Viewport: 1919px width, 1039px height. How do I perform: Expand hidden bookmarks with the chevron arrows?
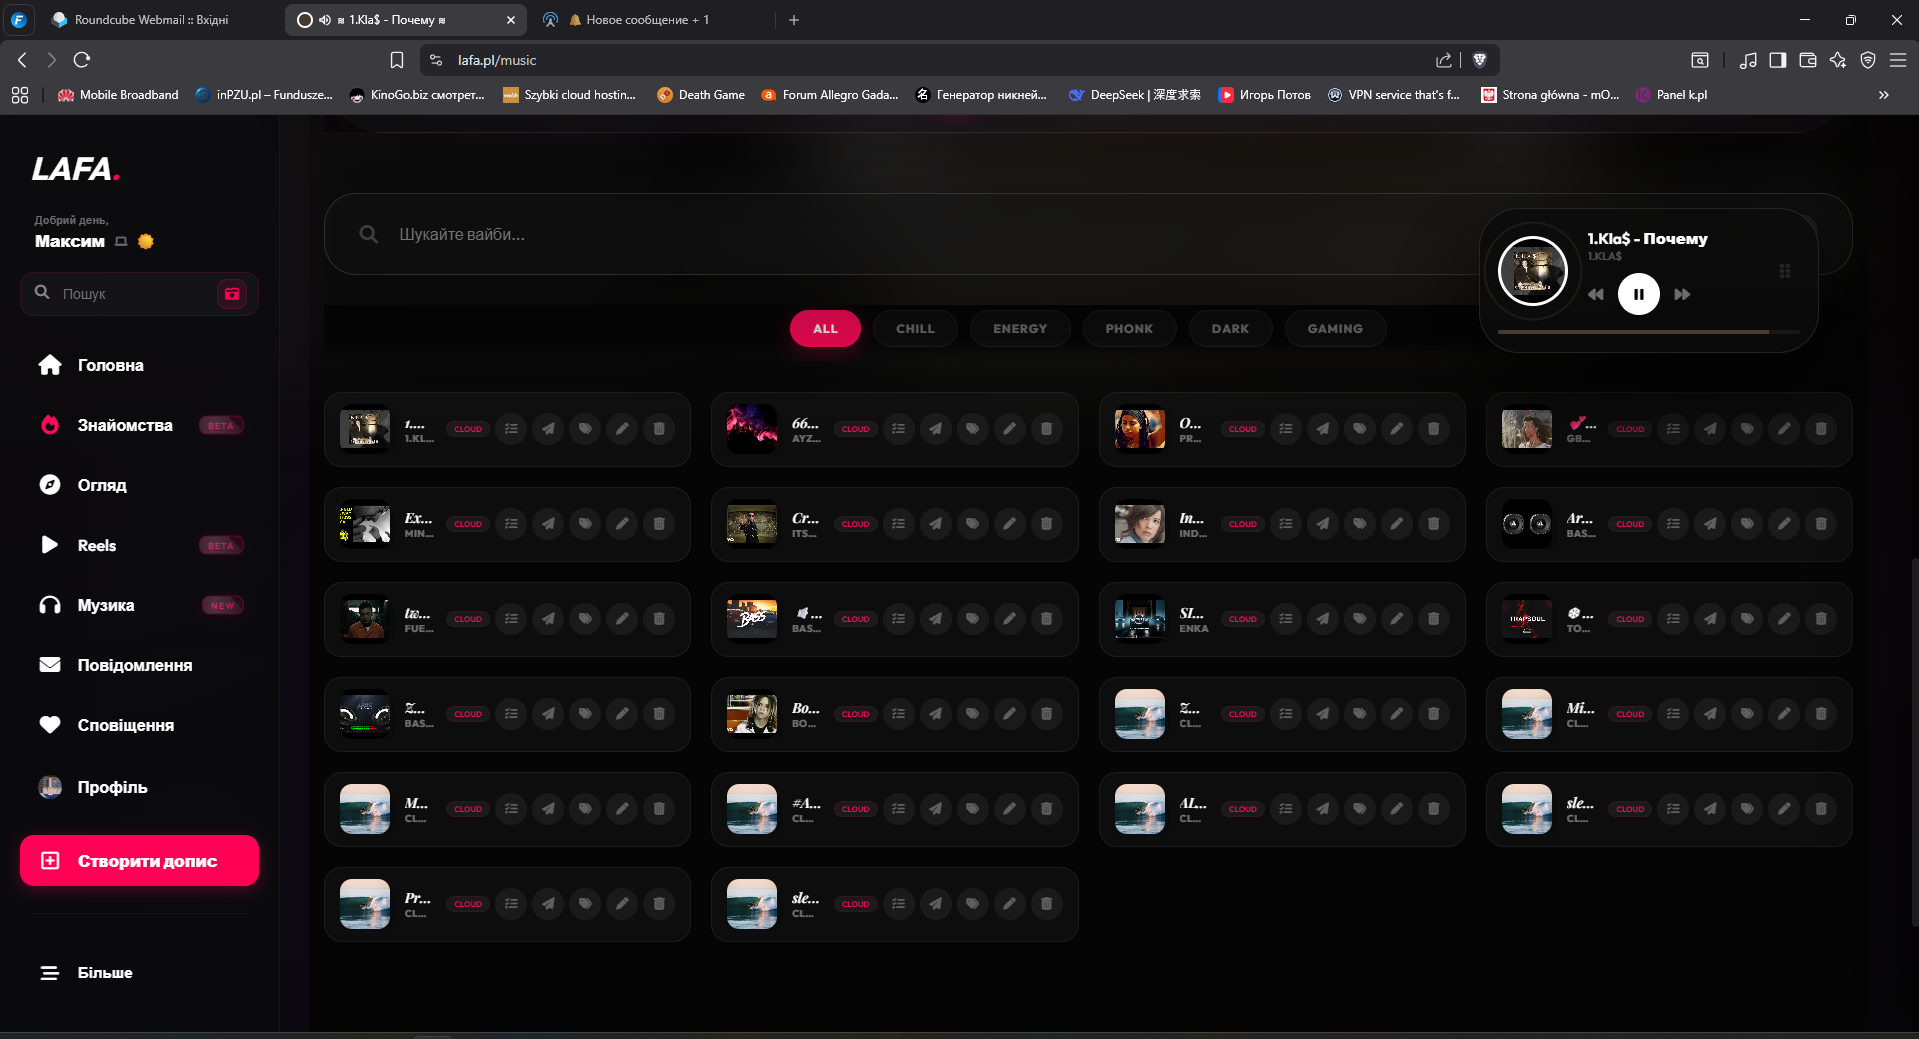1883,95
